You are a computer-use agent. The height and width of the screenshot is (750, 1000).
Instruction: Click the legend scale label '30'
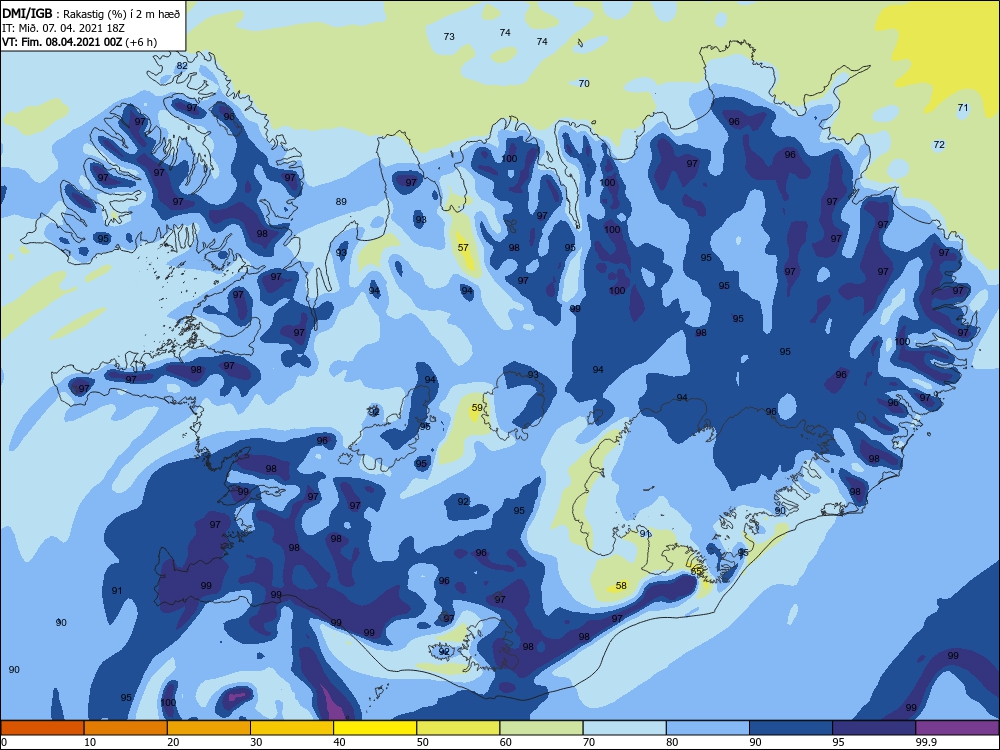point(256,742)
